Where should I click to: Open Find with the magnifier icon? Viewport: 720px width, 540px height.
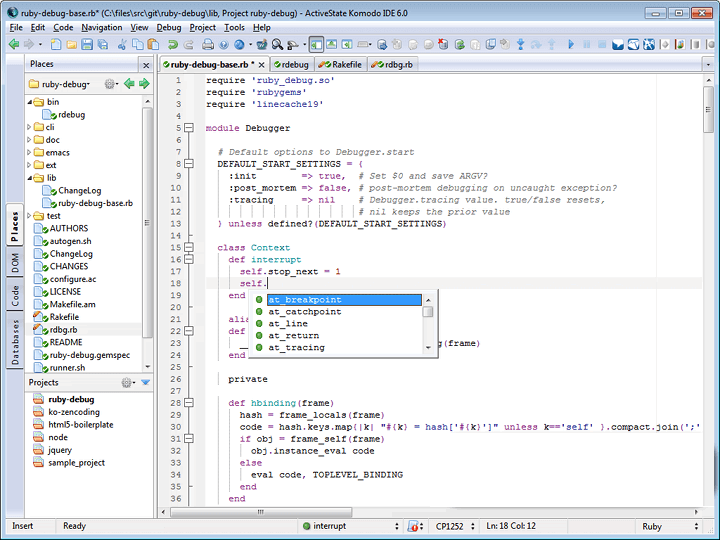click(x=277, y=45)
